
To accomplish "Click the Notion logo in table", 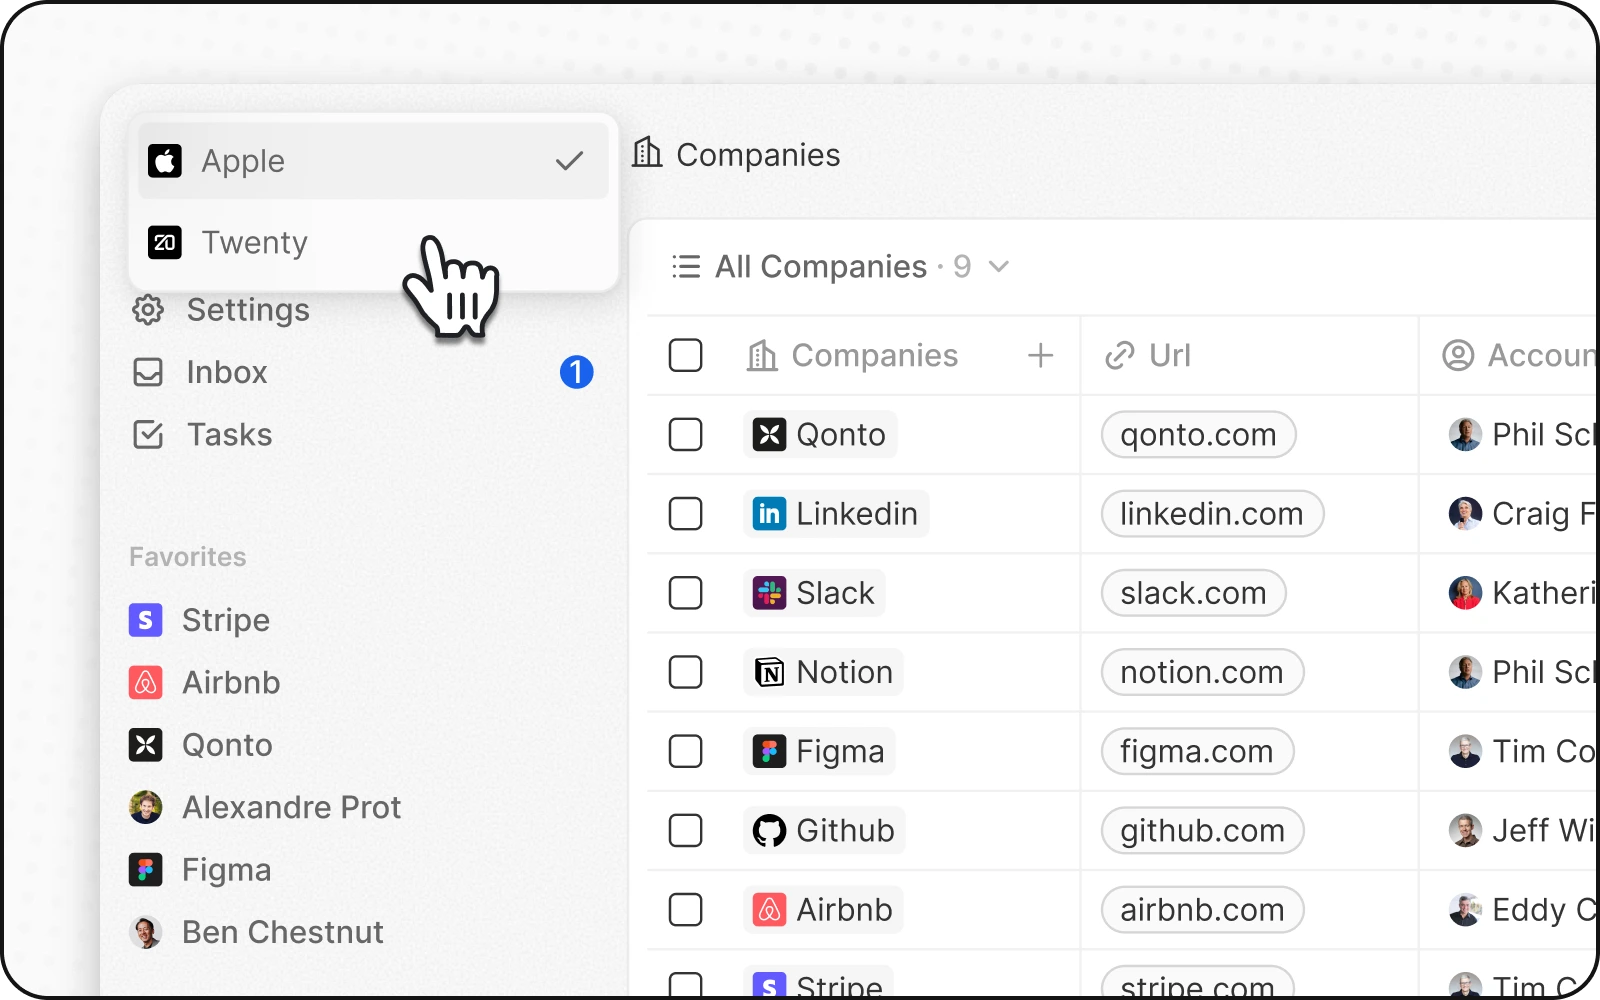I will pos(769,673).
